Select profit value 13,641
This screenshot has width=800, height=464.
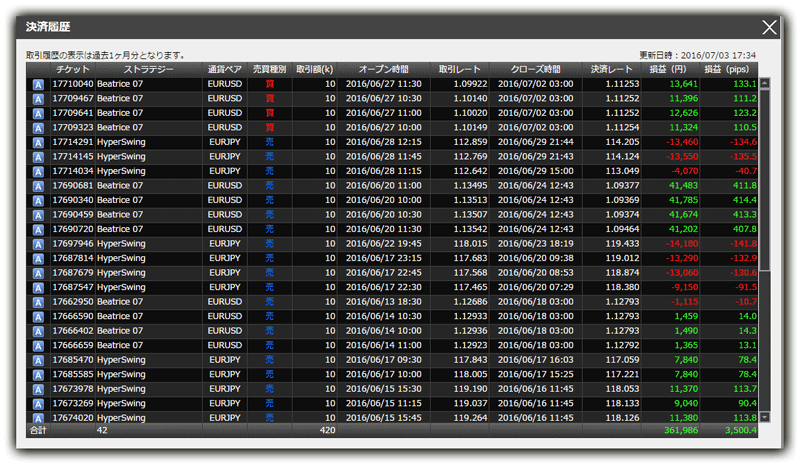click(x=684, y=84)
